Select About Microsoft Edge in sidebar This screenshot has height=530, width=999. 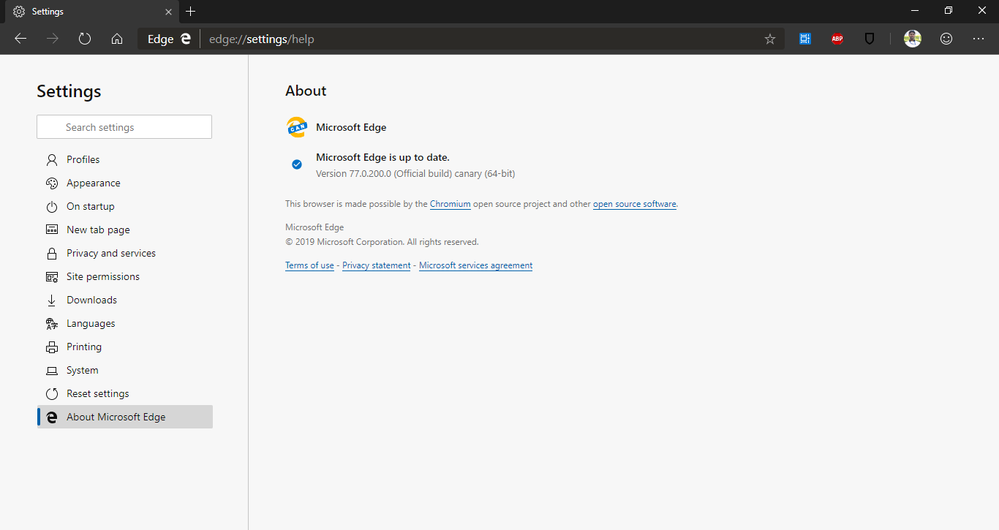click(x=124, y=417)
